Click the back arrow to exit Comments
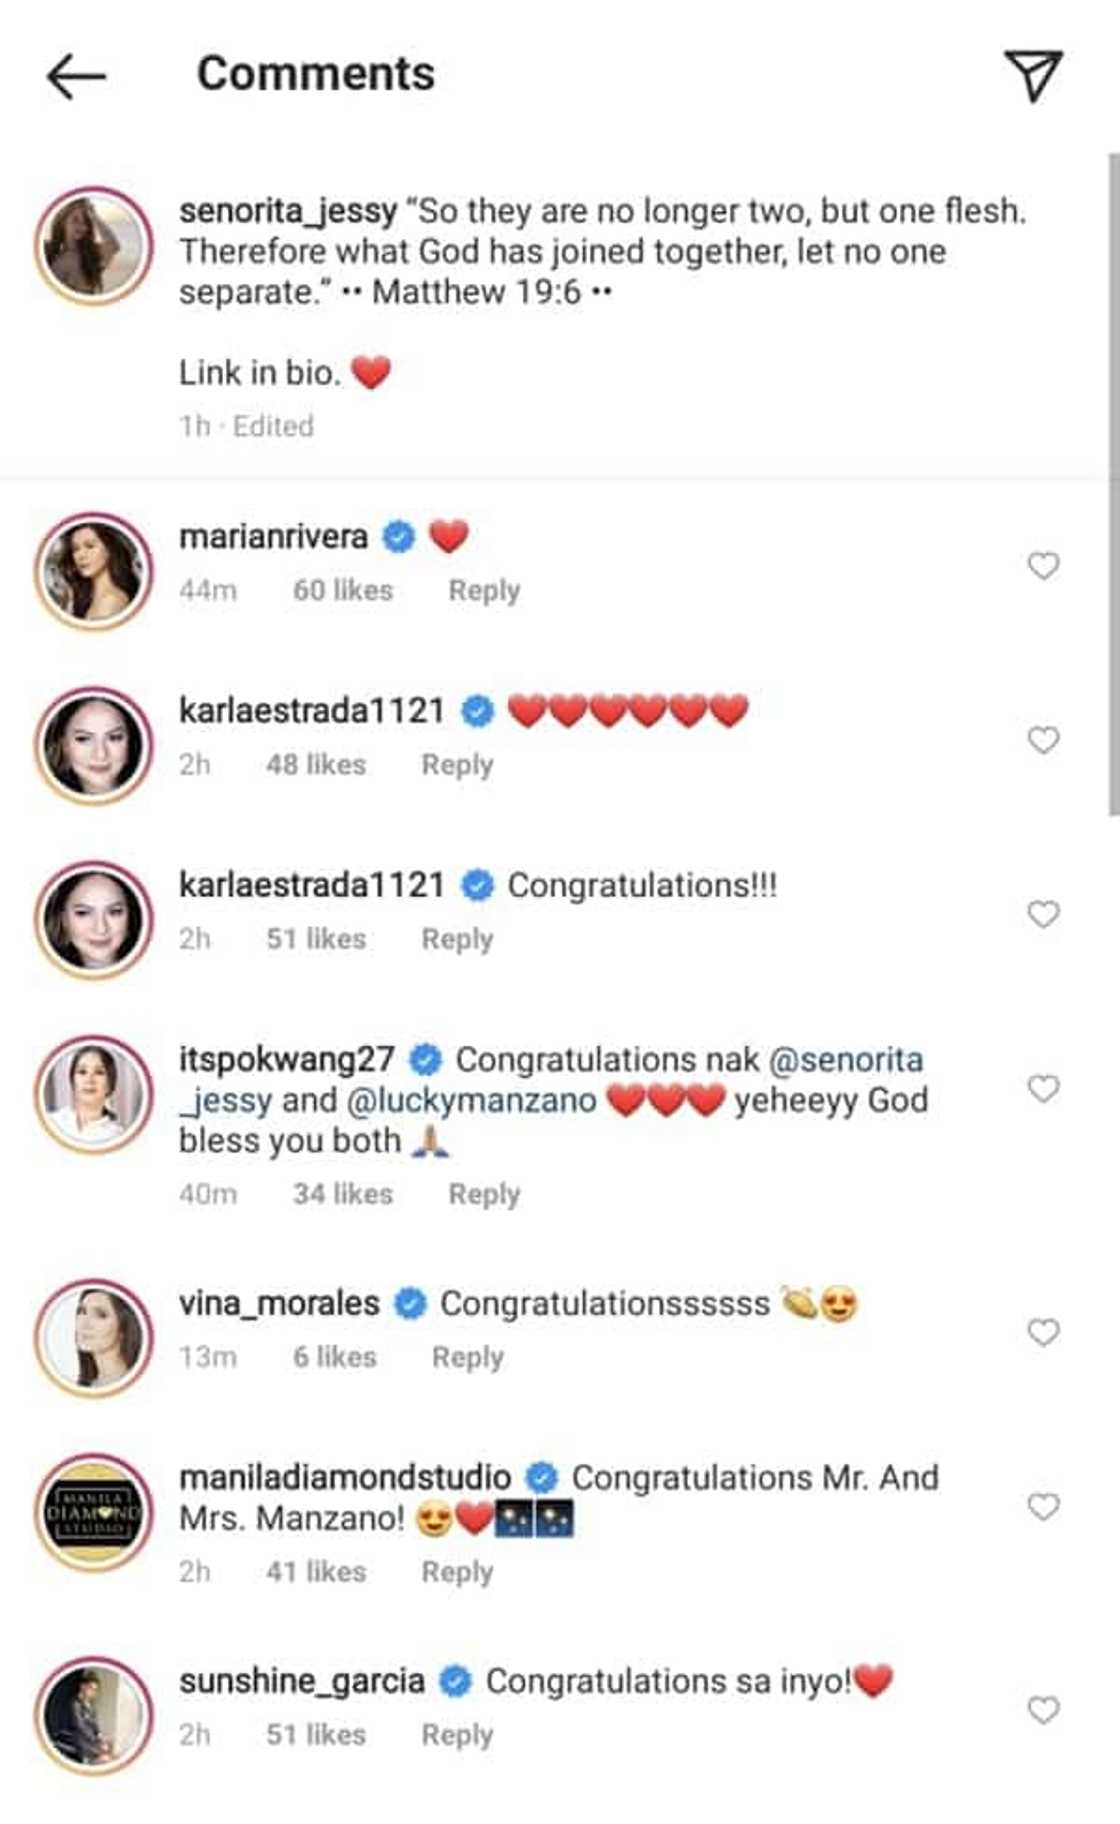Image resolution: width=1120 pixels, height=1824 pixels. click(x=76, y=72)
